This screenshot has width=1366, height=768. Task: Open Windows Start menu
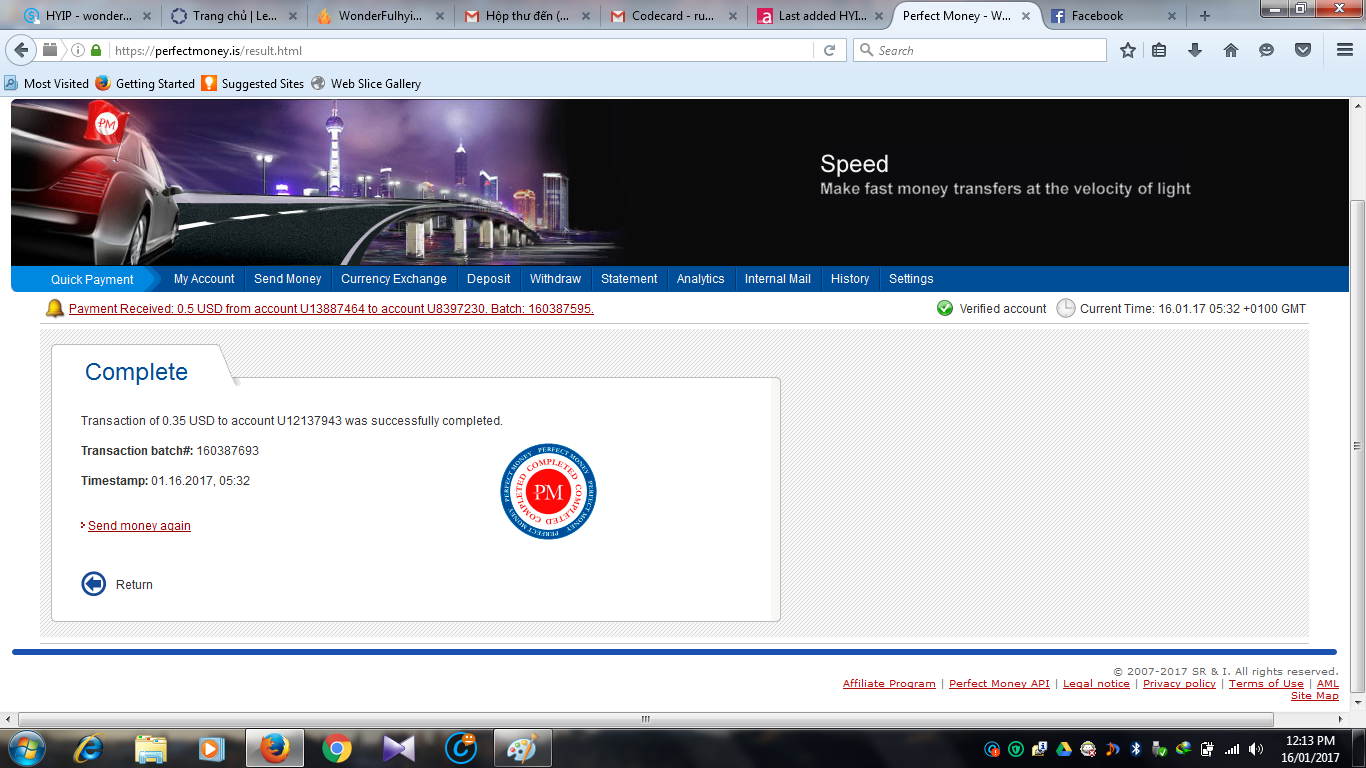coord(26,748)
